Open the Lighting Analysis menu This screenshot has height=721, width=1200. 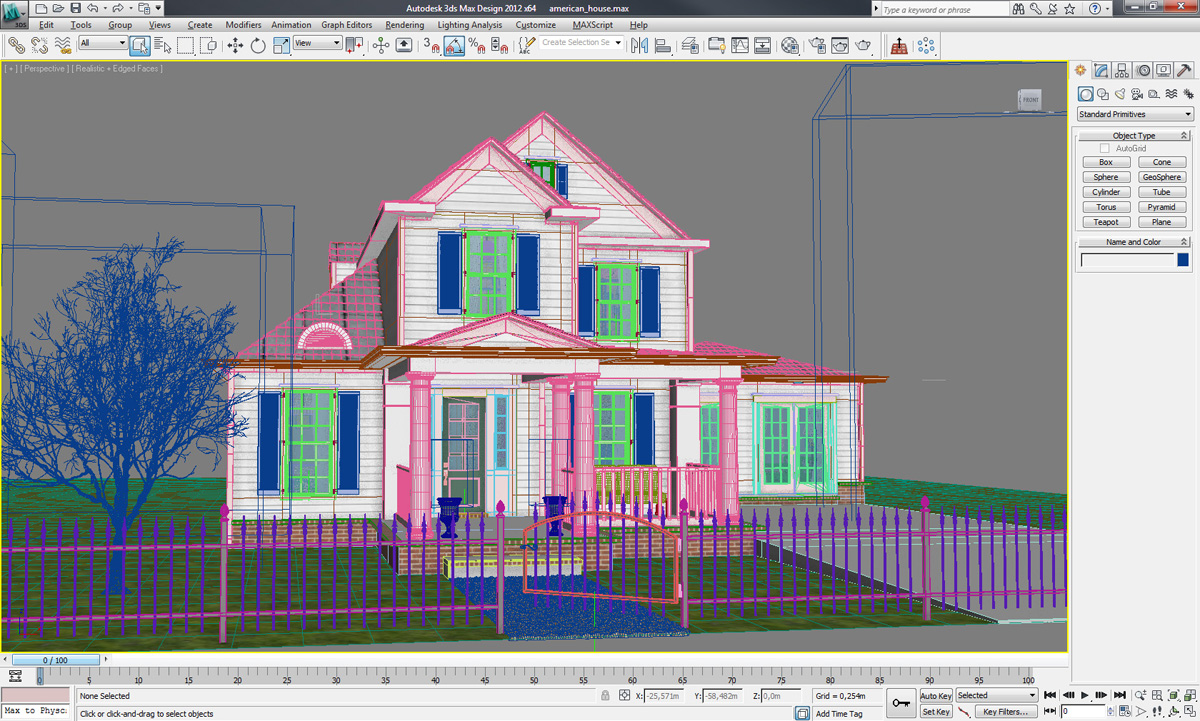coord(470,25)
